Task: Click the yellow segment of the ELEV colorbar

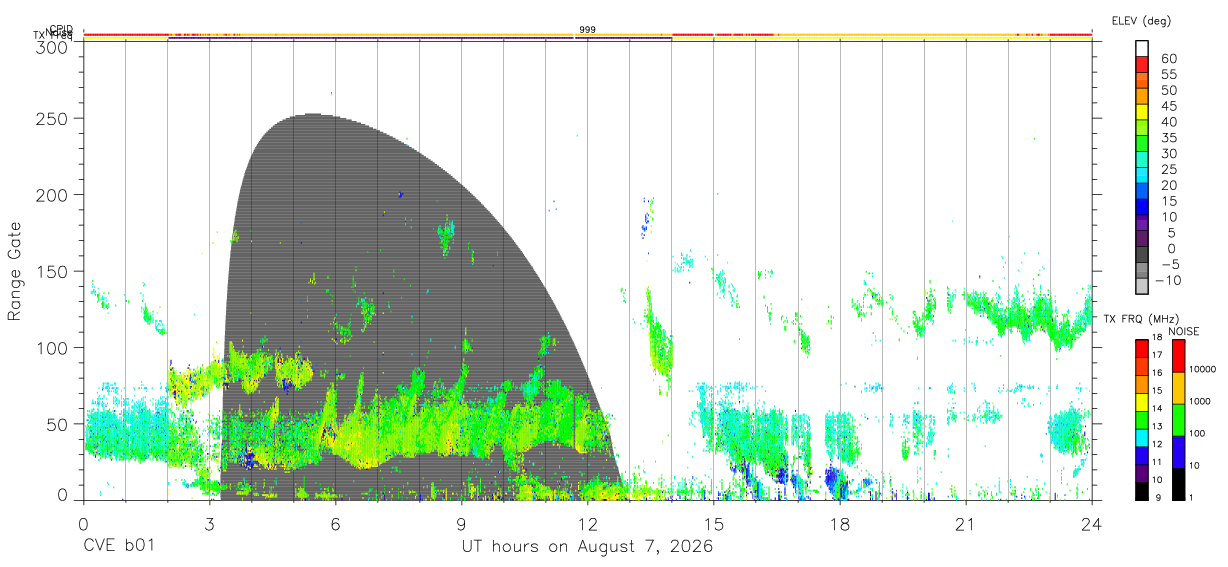Action: 1142,111
